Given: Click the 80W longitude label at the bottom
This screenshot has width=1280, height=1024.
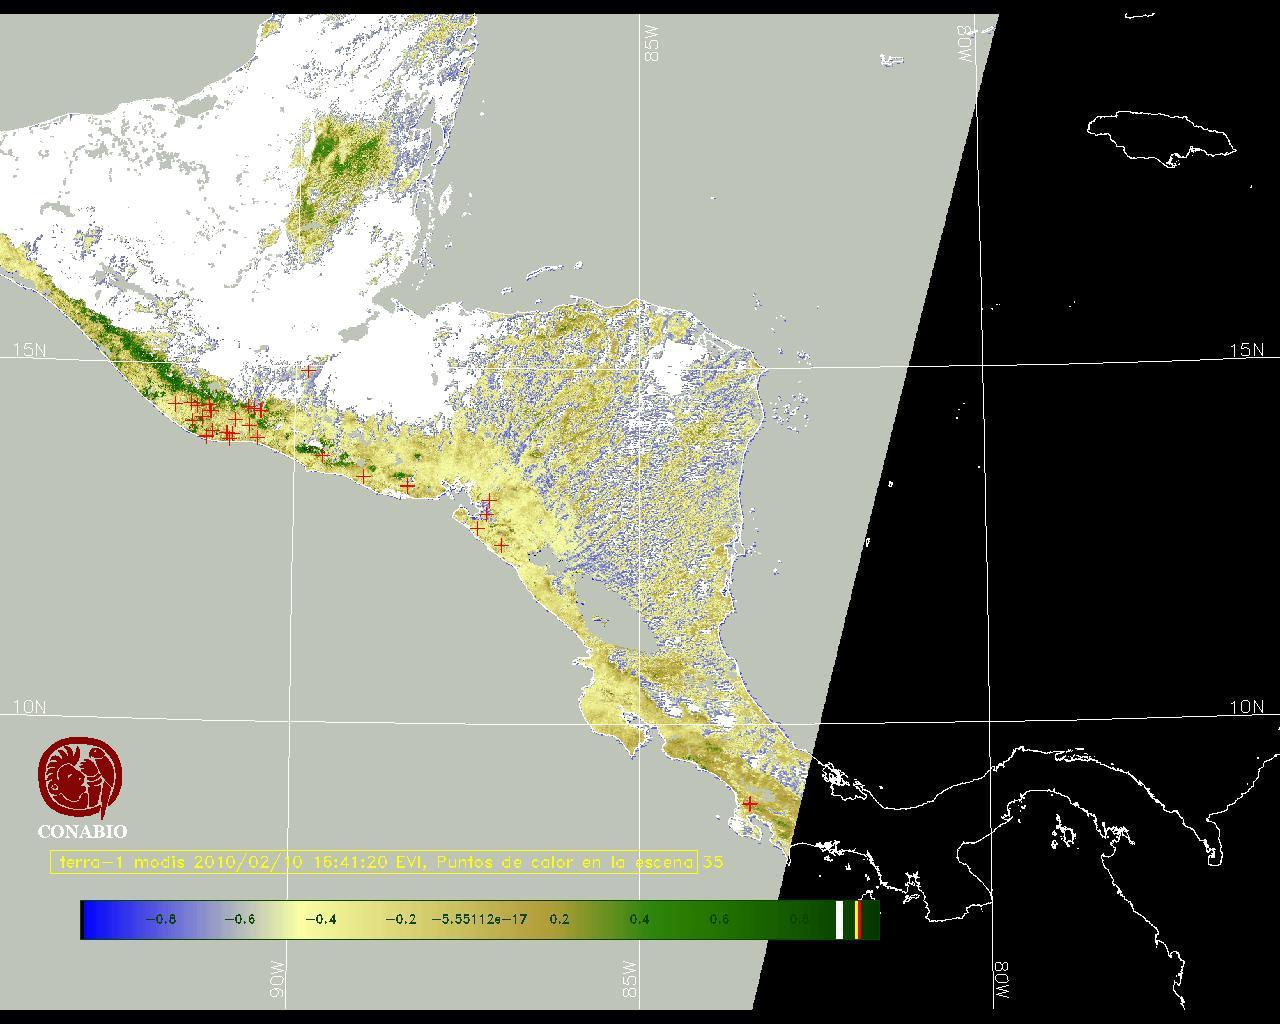Looking at the screenshot, I should coord(1002,982).
